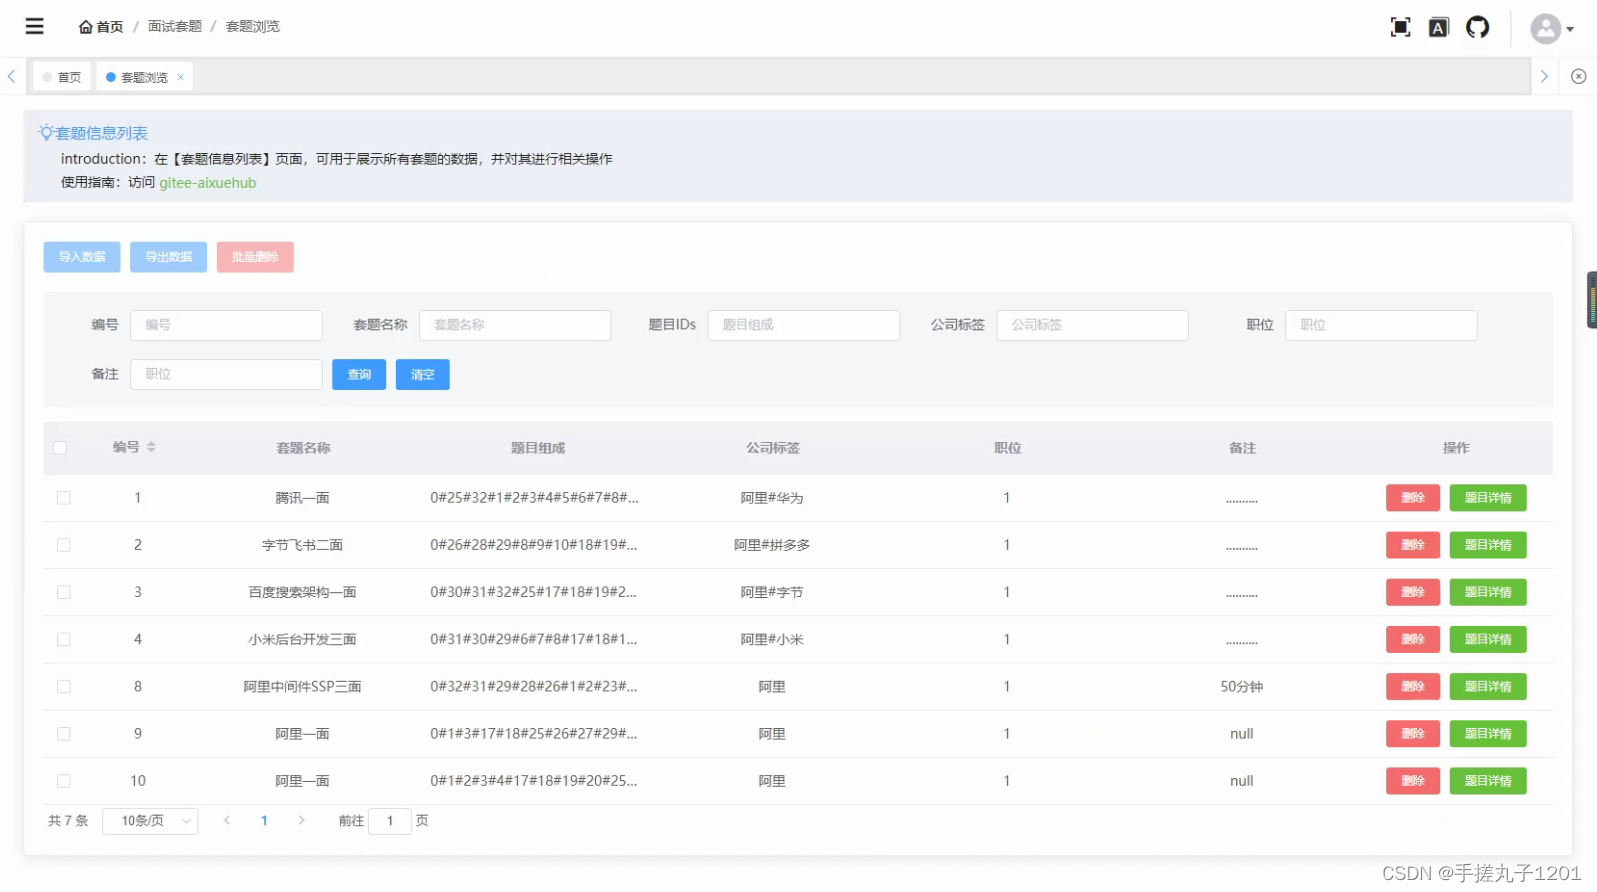Click the 50分钟 remark cell

pyautogui.click(x=1242, y=686)
